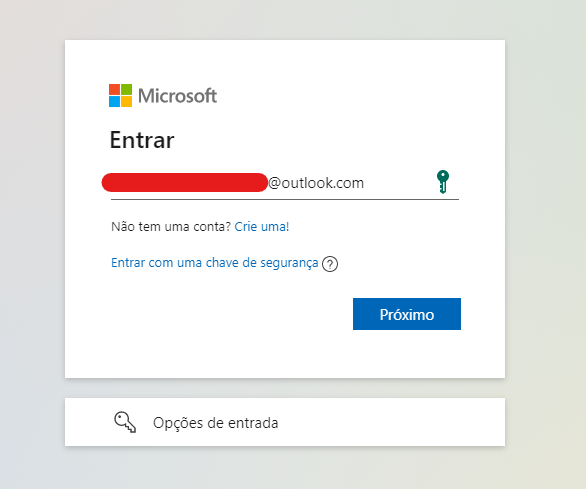Click the green square of Microsoft logo
This screenshot has width=586, height=489.
coord(126,89)
